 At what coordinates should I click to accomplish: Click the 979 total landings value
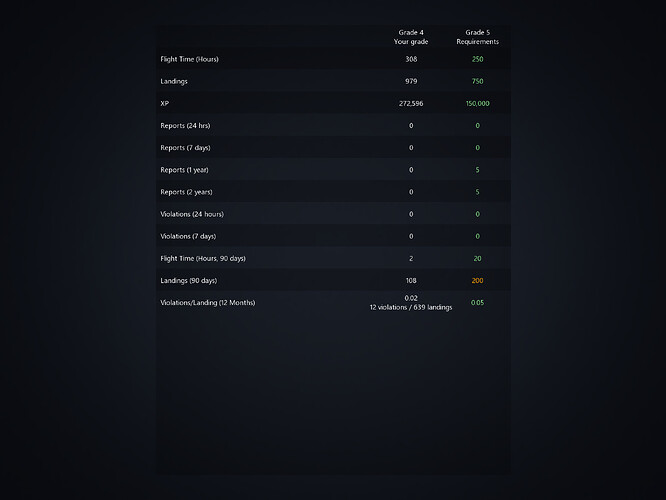pos(411,81)
